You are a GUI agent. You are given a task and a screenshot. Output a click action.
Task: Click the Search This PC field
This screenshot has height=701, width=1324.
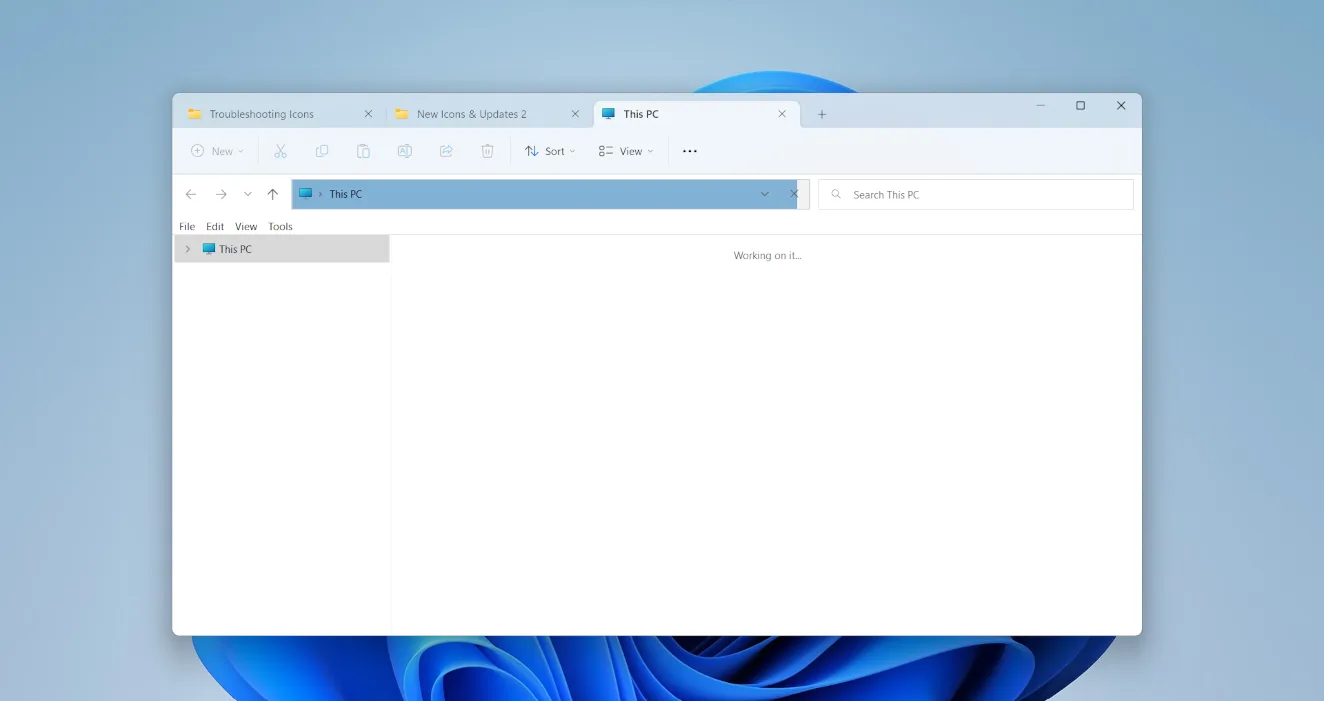[x=976, y=194]
